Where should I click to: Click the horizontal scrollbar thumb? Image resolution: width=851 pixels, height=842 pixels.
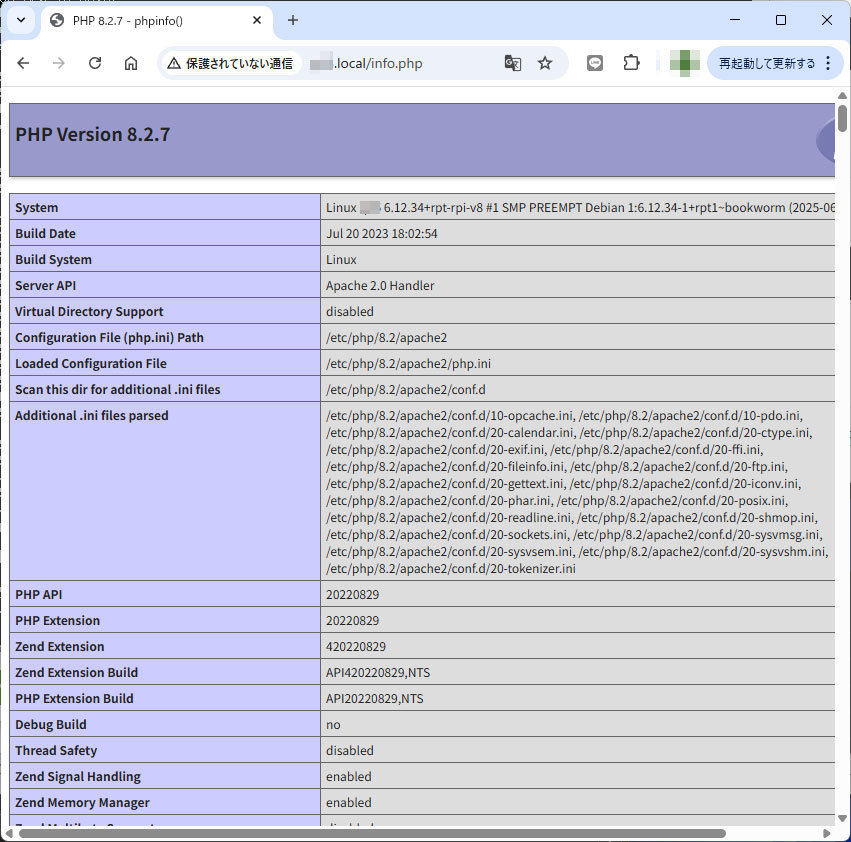tap(372, 833)
